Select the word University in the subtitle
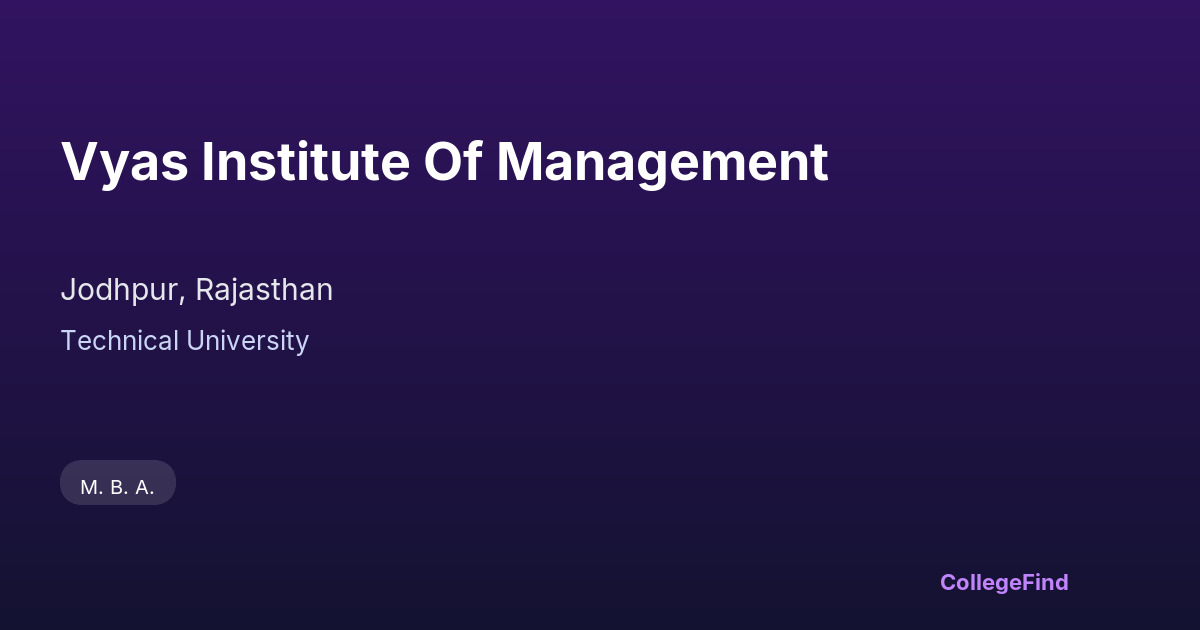This screenshot has height=630, width=1200. pos(249,341)
